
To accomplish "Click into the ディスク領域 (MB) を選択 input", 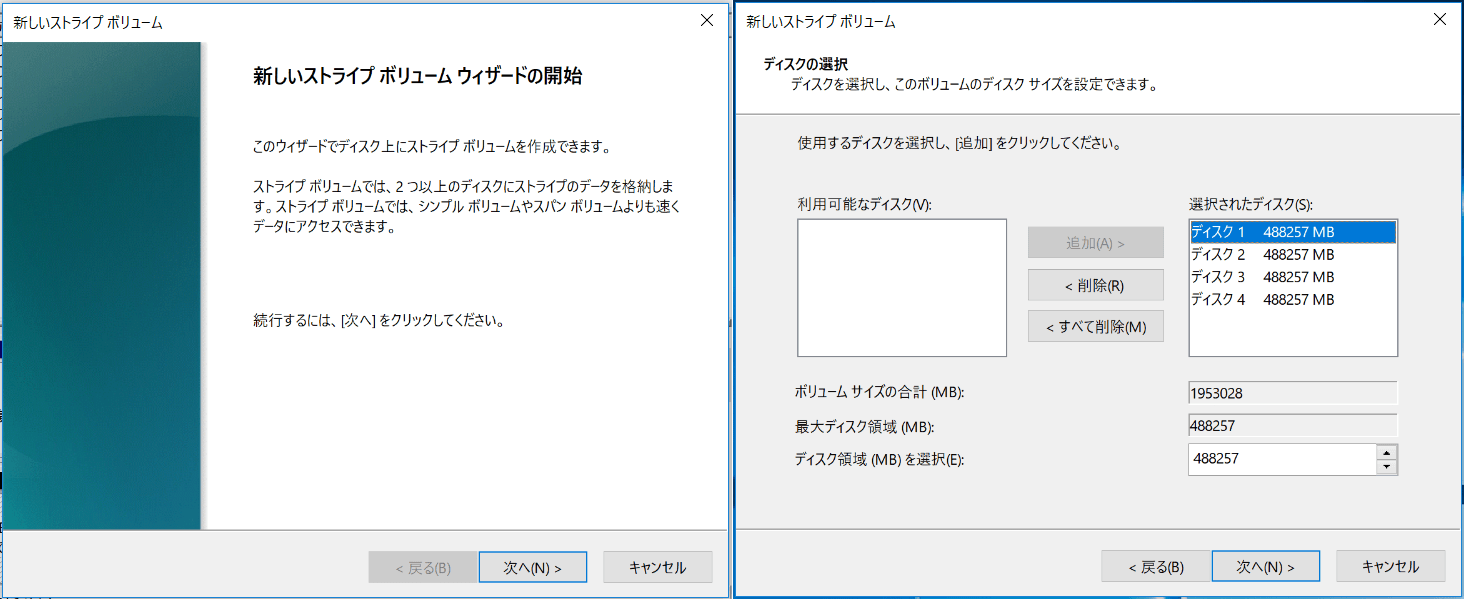I will pyautogui.click(x=1282, y=459).
